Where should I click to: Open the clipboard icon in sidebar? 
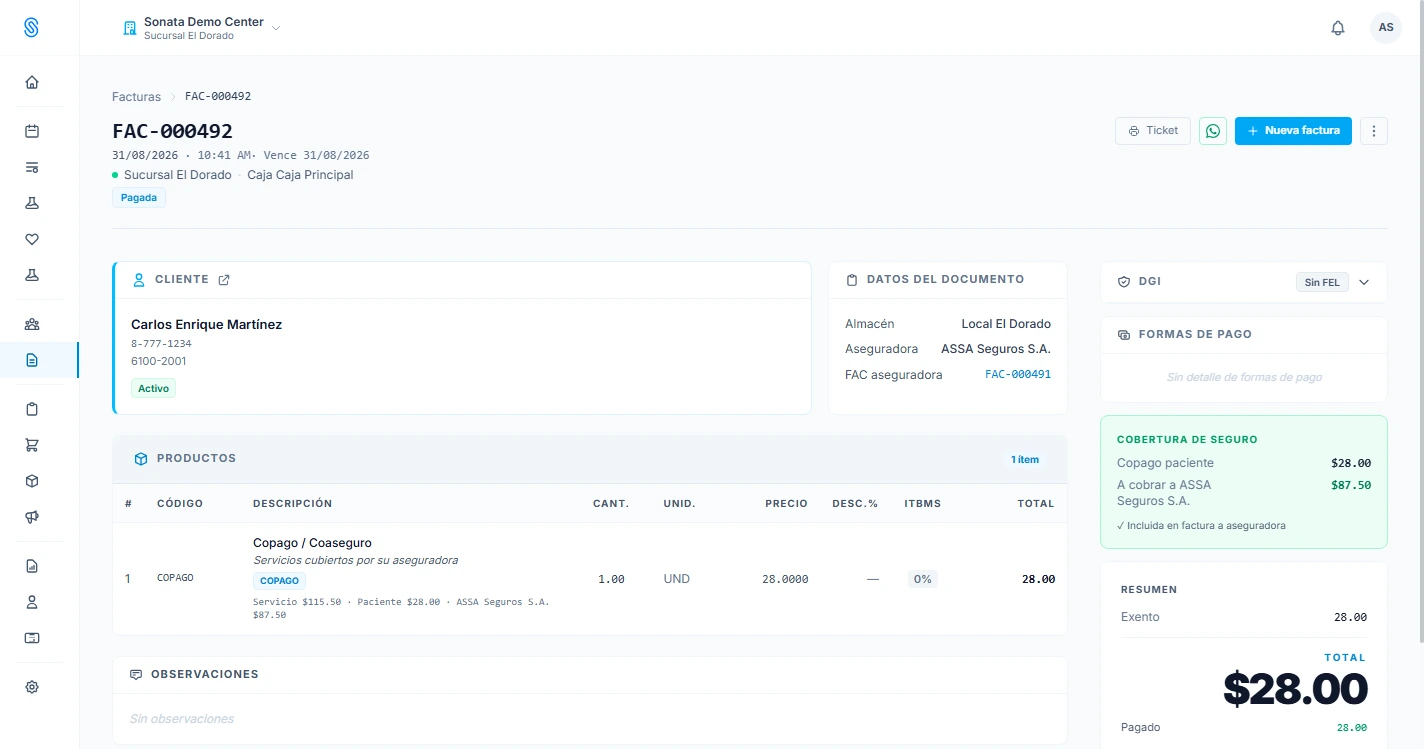32,409
